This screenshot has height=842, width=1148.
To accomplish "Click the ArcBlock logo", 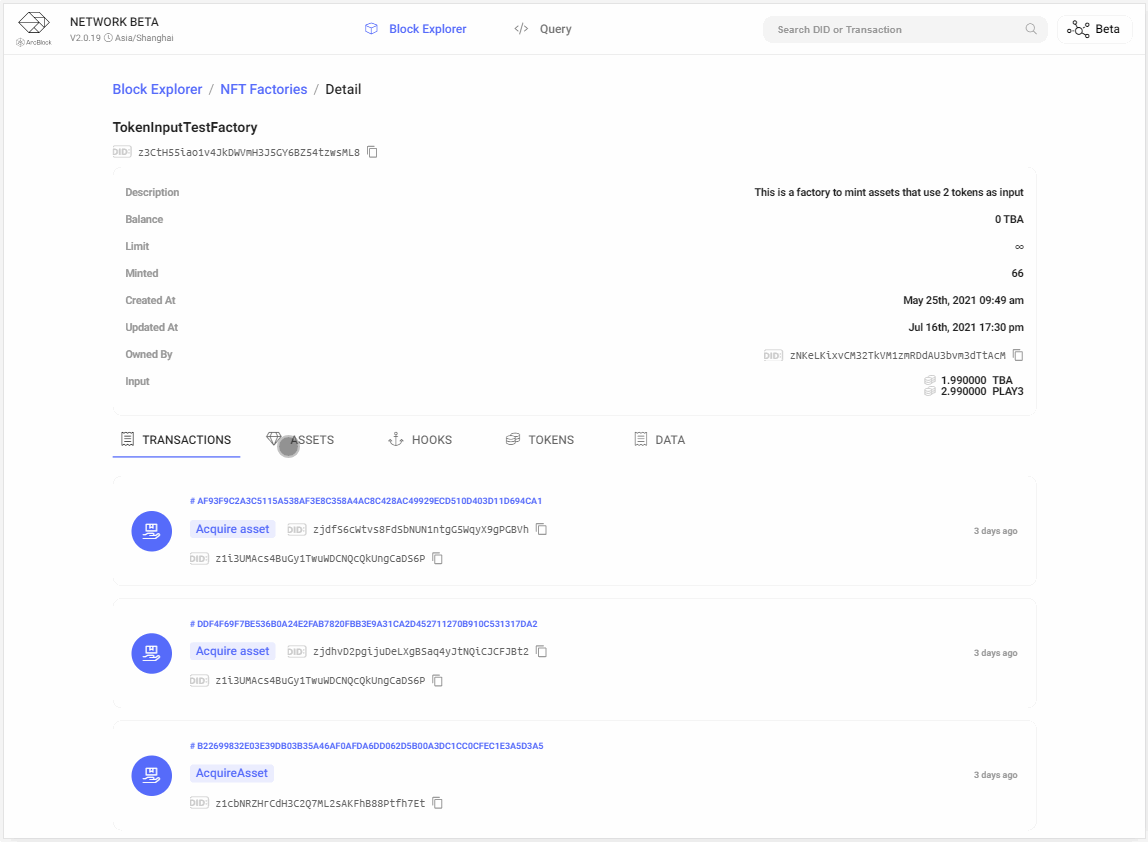I will pos(34,29).
